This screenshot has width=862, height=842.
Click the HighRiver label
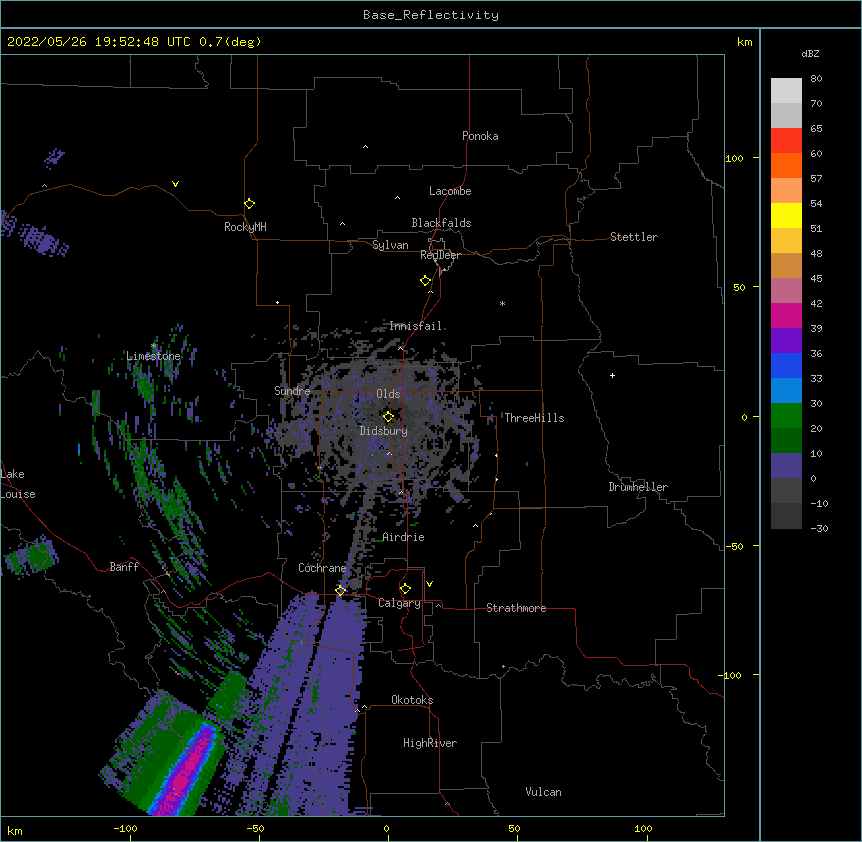point(430,743)
